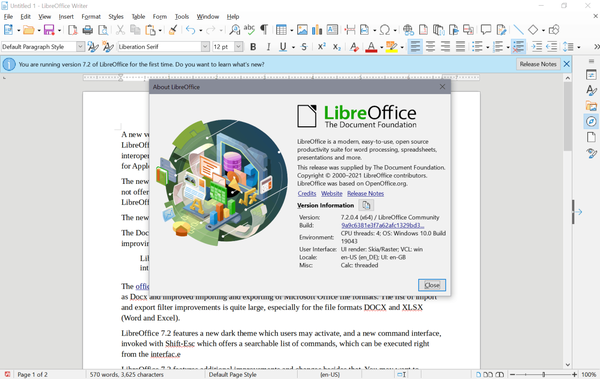Open sidebar Navigator panel

591,121
